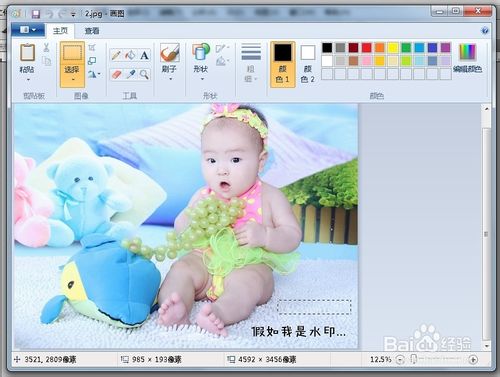Click the Help question mark icon

(x=485, y=31)
